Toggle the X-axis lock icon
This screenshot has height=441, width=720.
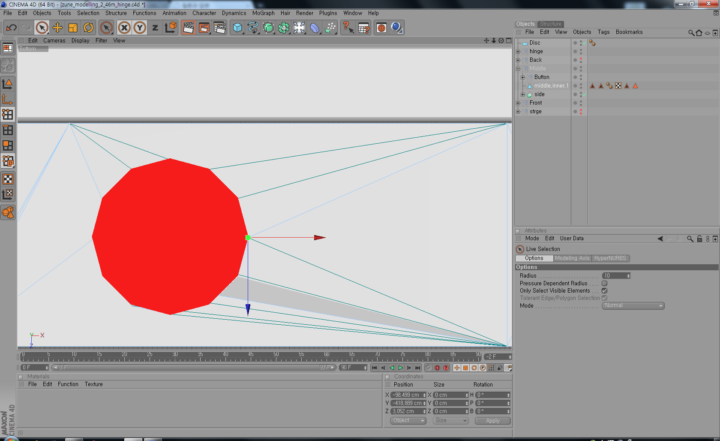click(124, 28)
